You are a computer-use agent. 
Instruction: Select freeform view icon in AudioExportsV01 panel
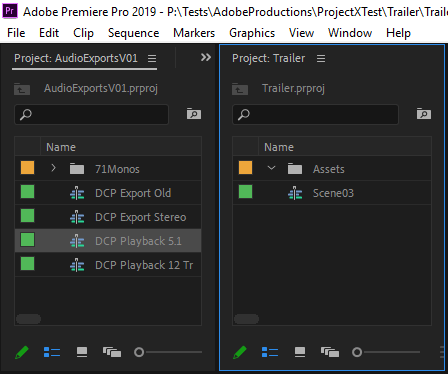(112, 352)
